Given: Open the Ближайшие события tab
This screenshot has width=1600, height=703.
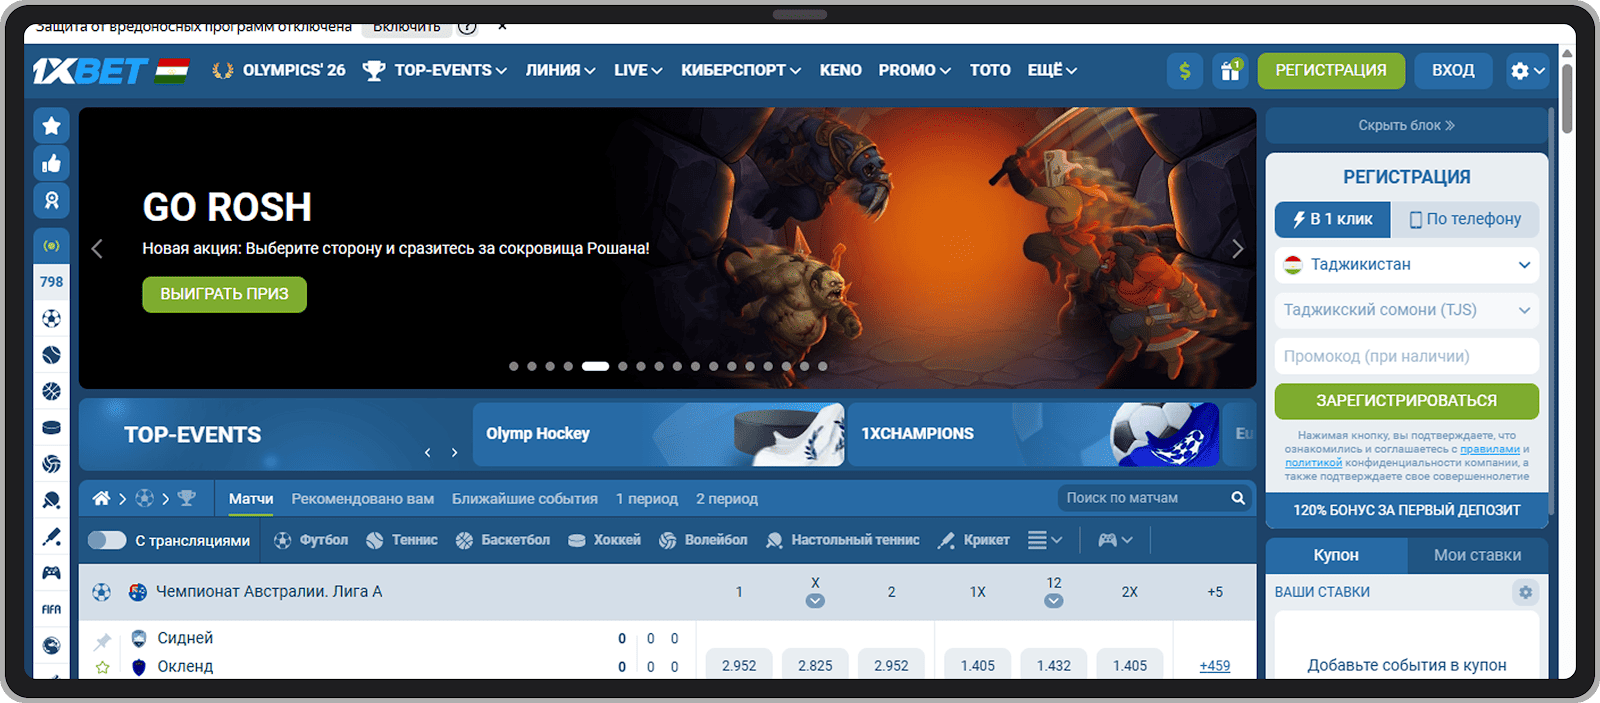Looking at the screenshot, I should (524, 498).
